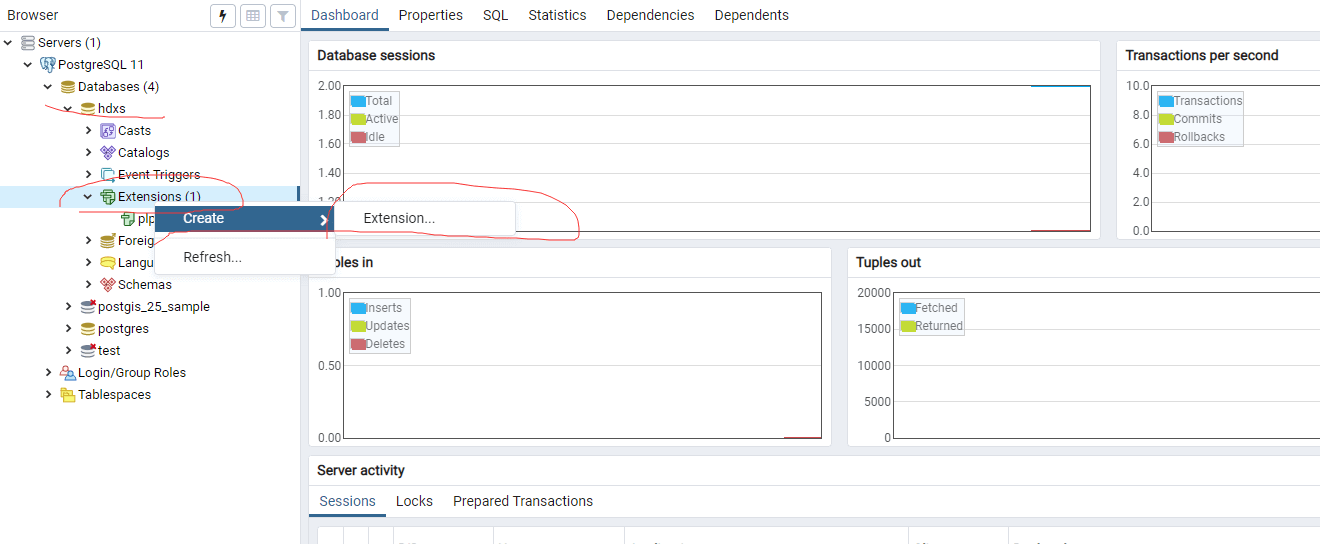Click the Login/Group Roles icon
This screenshot has height=544, width=1320.
(68, 373)
